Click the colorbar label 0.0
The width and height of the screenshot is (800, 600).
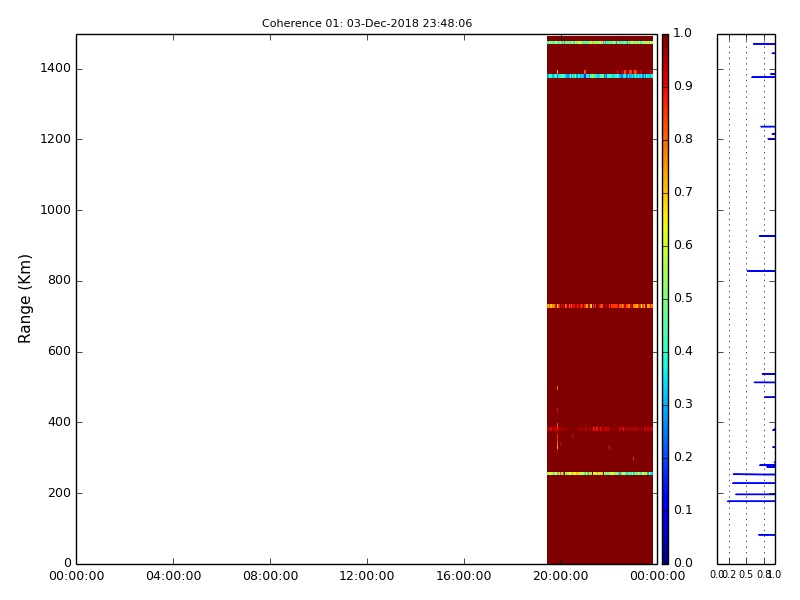[683, 563]
